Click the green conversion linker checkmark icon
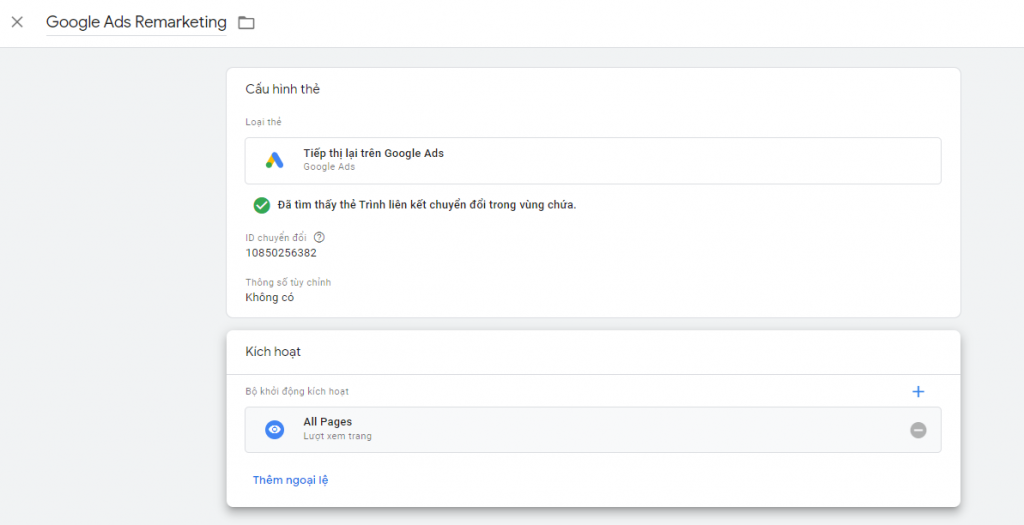The height and width of the screenshot is (525, 1024). point(262,205)
